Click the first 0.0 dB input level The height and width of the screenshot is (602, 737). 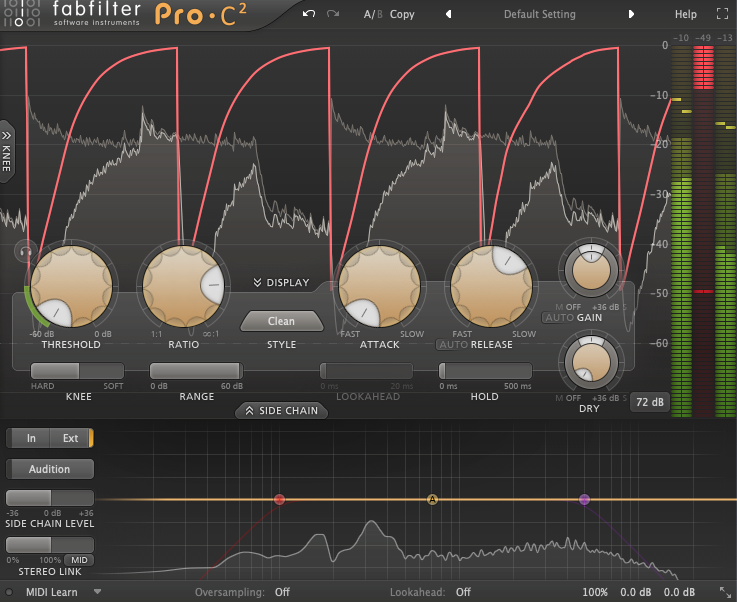[635, 592]
